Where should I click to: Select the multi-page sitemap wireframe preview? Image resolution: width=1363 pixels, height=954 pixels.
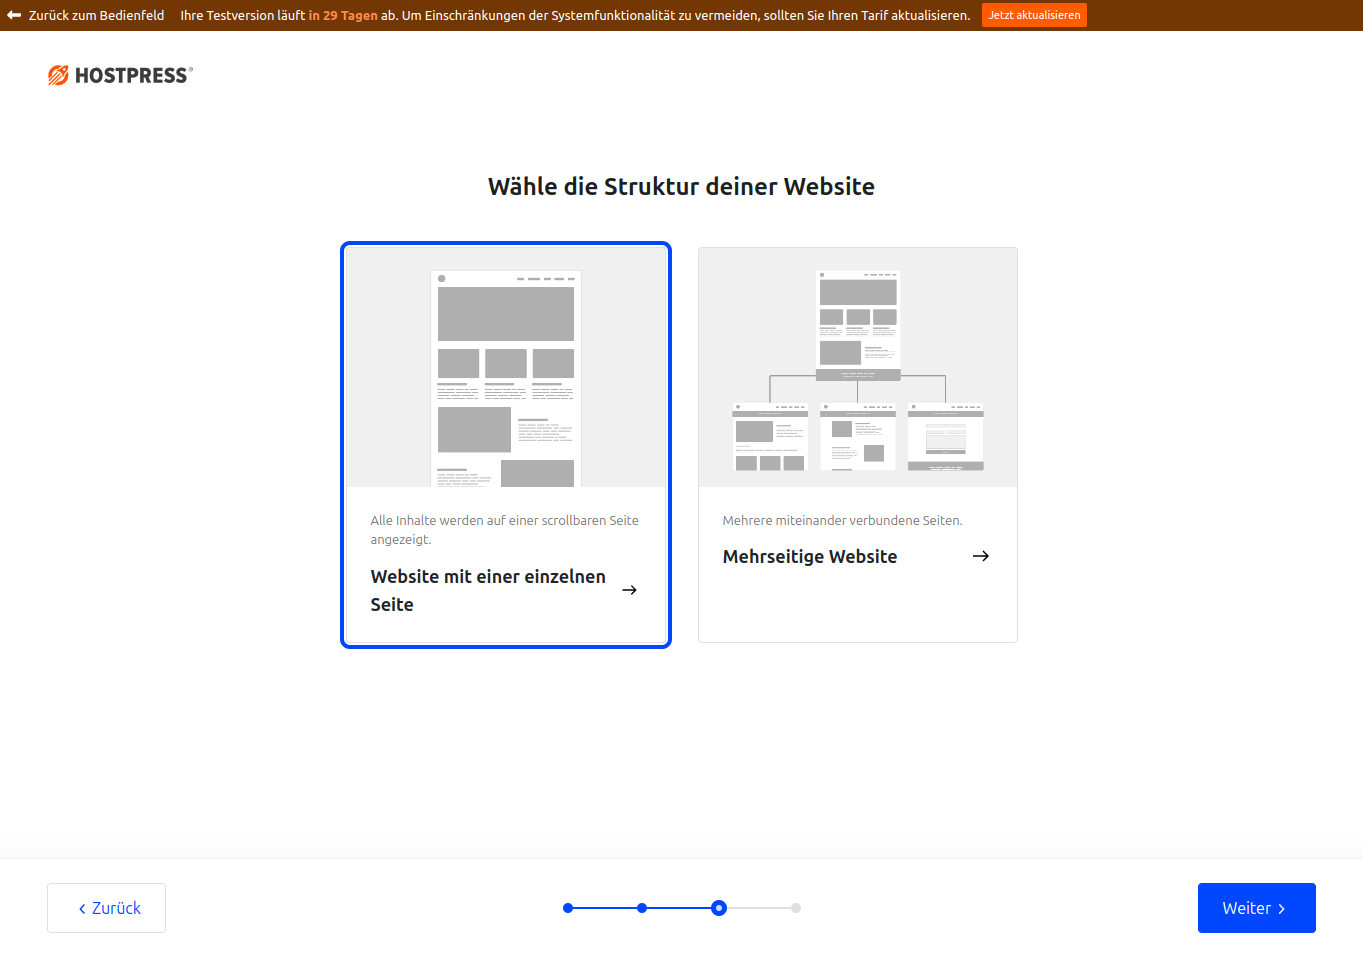(857, 368)
